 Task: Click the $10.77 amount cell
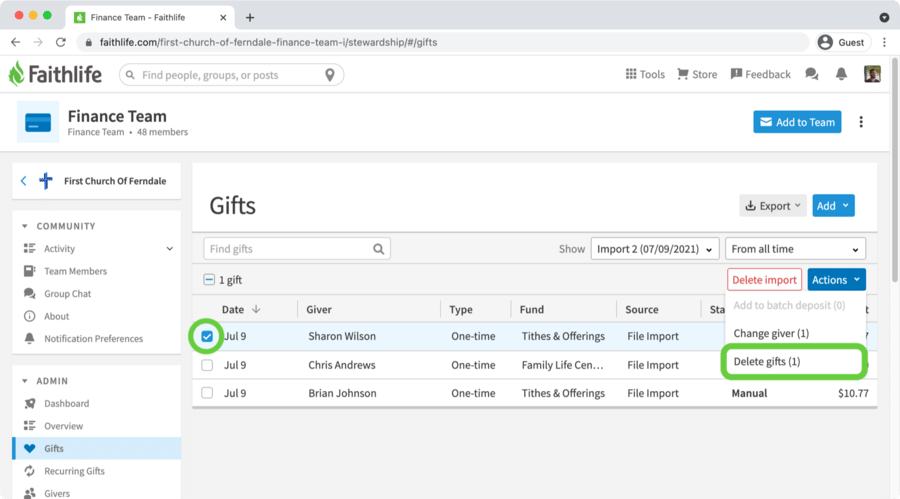(853, 393)
